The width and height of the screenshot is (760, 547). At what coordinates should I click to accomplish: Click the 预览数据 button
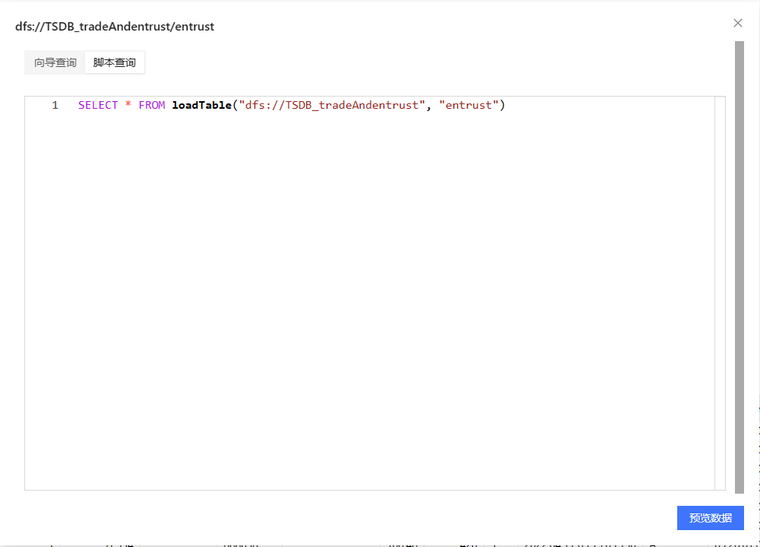[x=710, y=517]
